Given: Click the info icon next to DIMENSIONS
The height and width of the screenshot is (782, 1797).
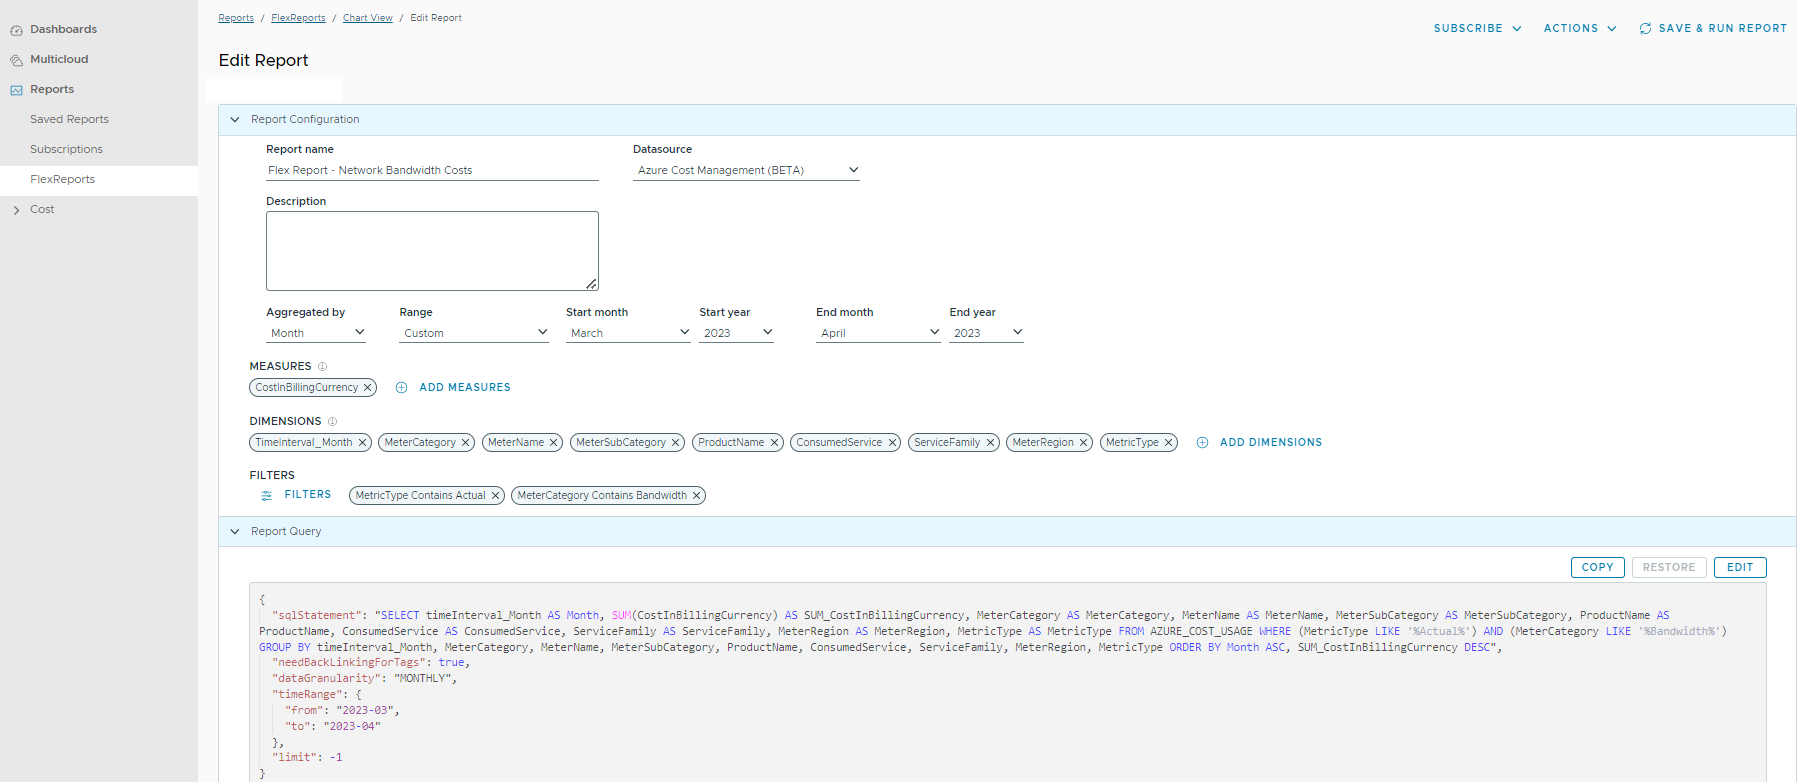Looking at the screenshot, I should coord(333,422).
